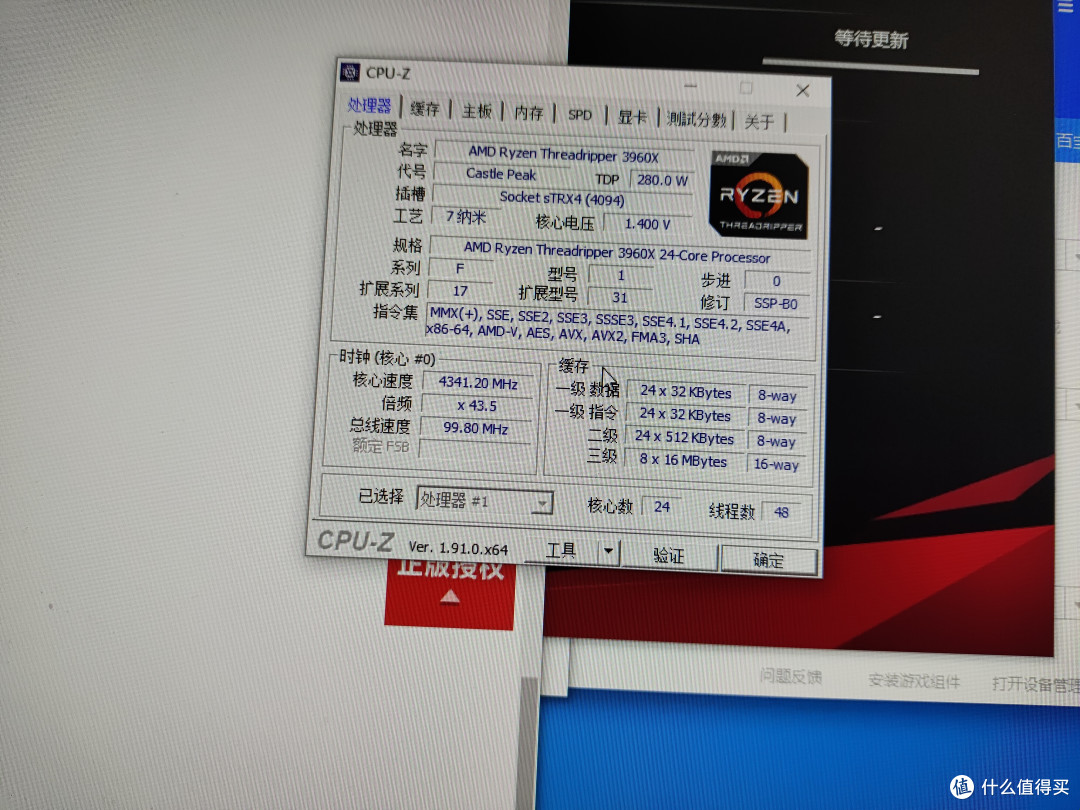
Task: Open the 关于 tab
Action: pos(759,122)
